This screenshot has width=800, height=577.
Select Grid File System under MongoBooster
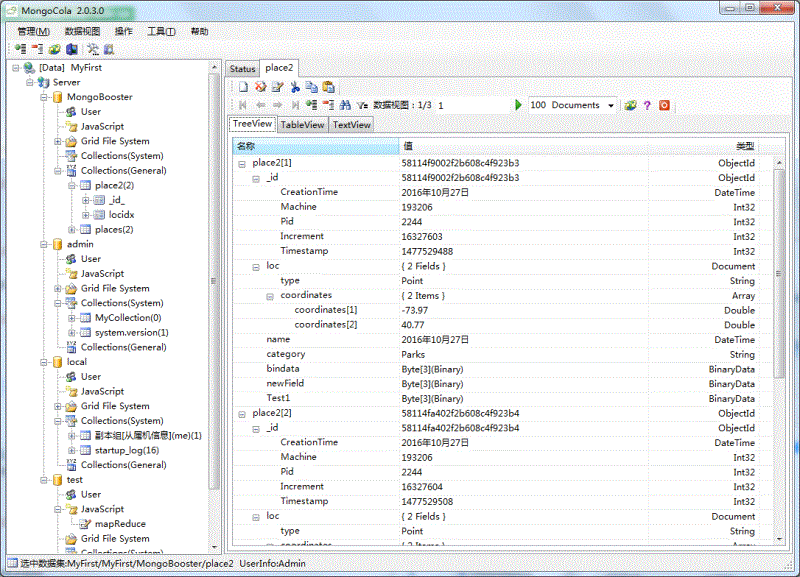click(x=115, y=141)
